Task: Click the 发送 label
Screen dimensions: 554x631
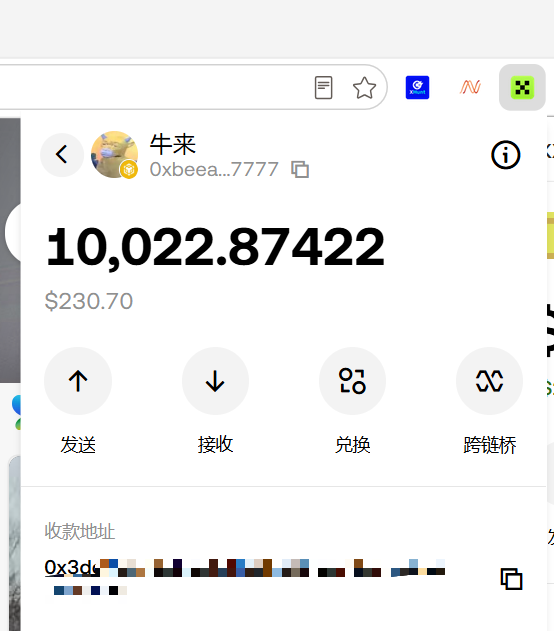Action: [78, 445]
